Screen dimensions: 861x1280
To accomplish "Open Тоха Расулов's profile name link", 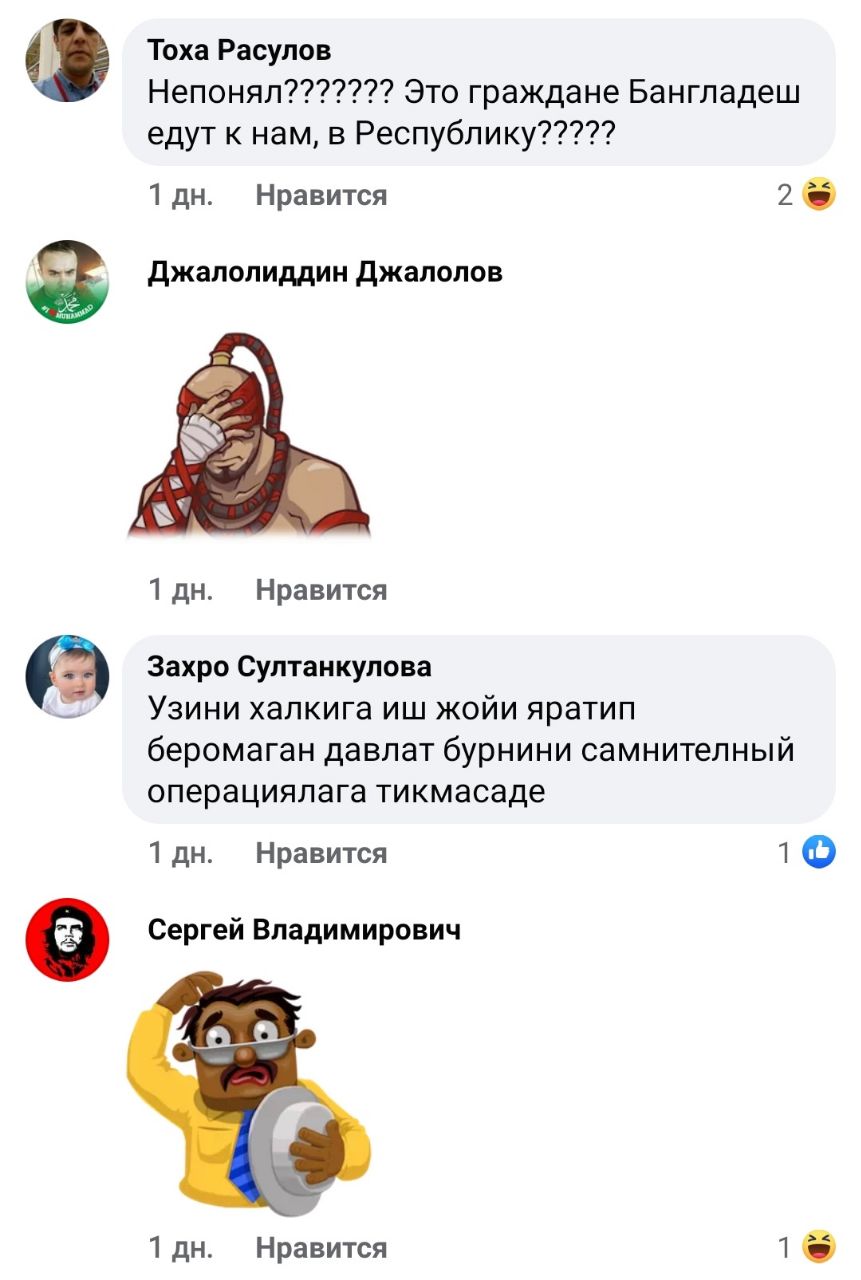I will pyautogui.click(x=239, y=49).
